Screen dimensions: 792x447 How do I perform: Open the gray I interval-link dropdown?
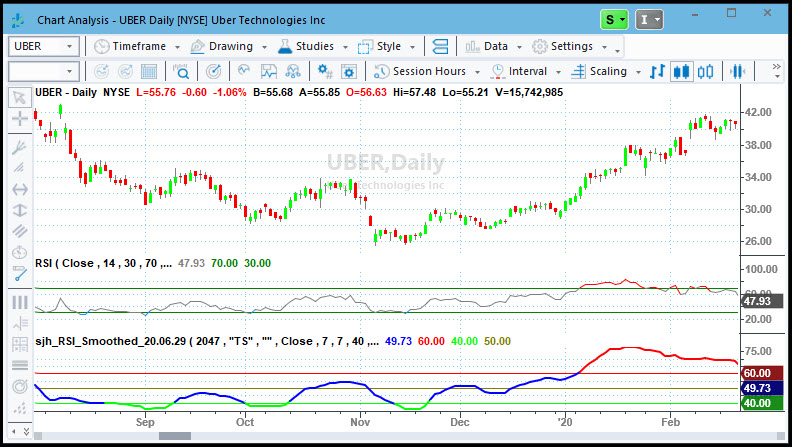tap(649, 20)
